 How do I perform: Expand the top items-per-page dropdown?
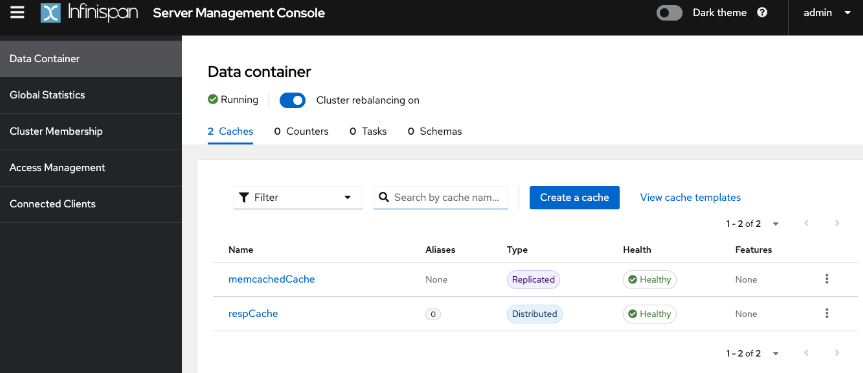pyautogui.click(x=752, y=223)
